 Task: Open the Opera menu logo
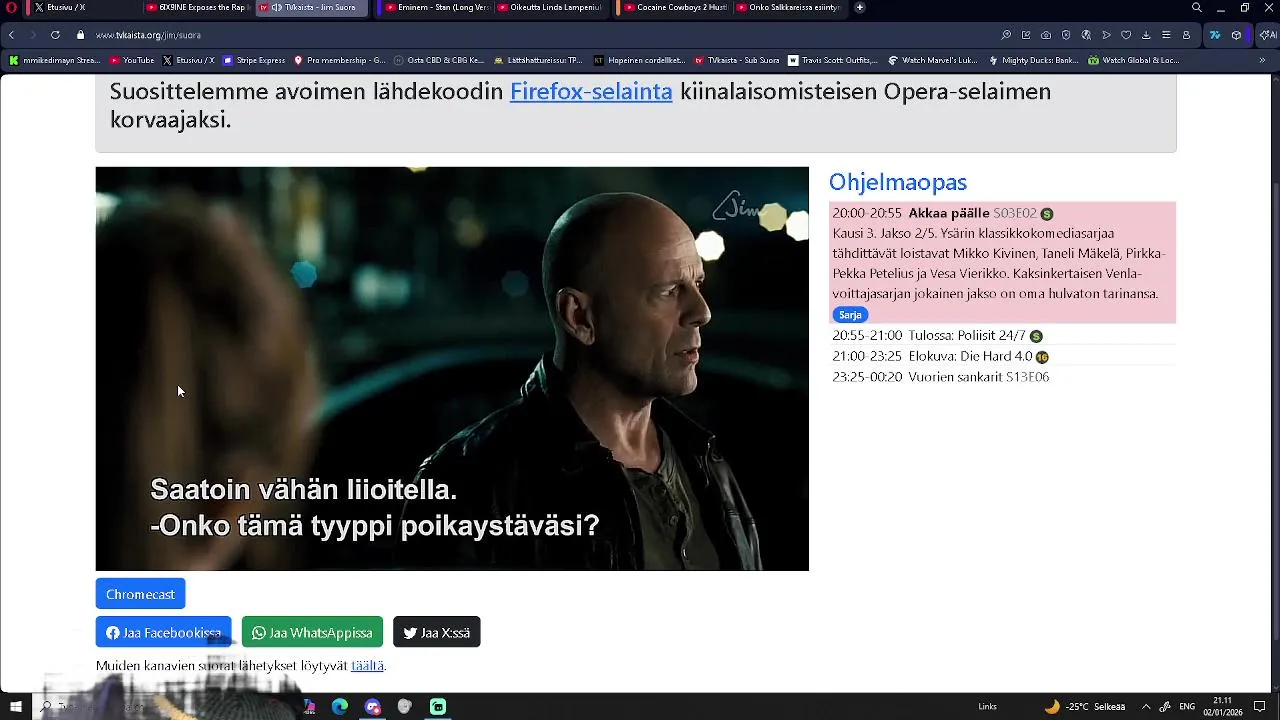[x=11, y=8]
